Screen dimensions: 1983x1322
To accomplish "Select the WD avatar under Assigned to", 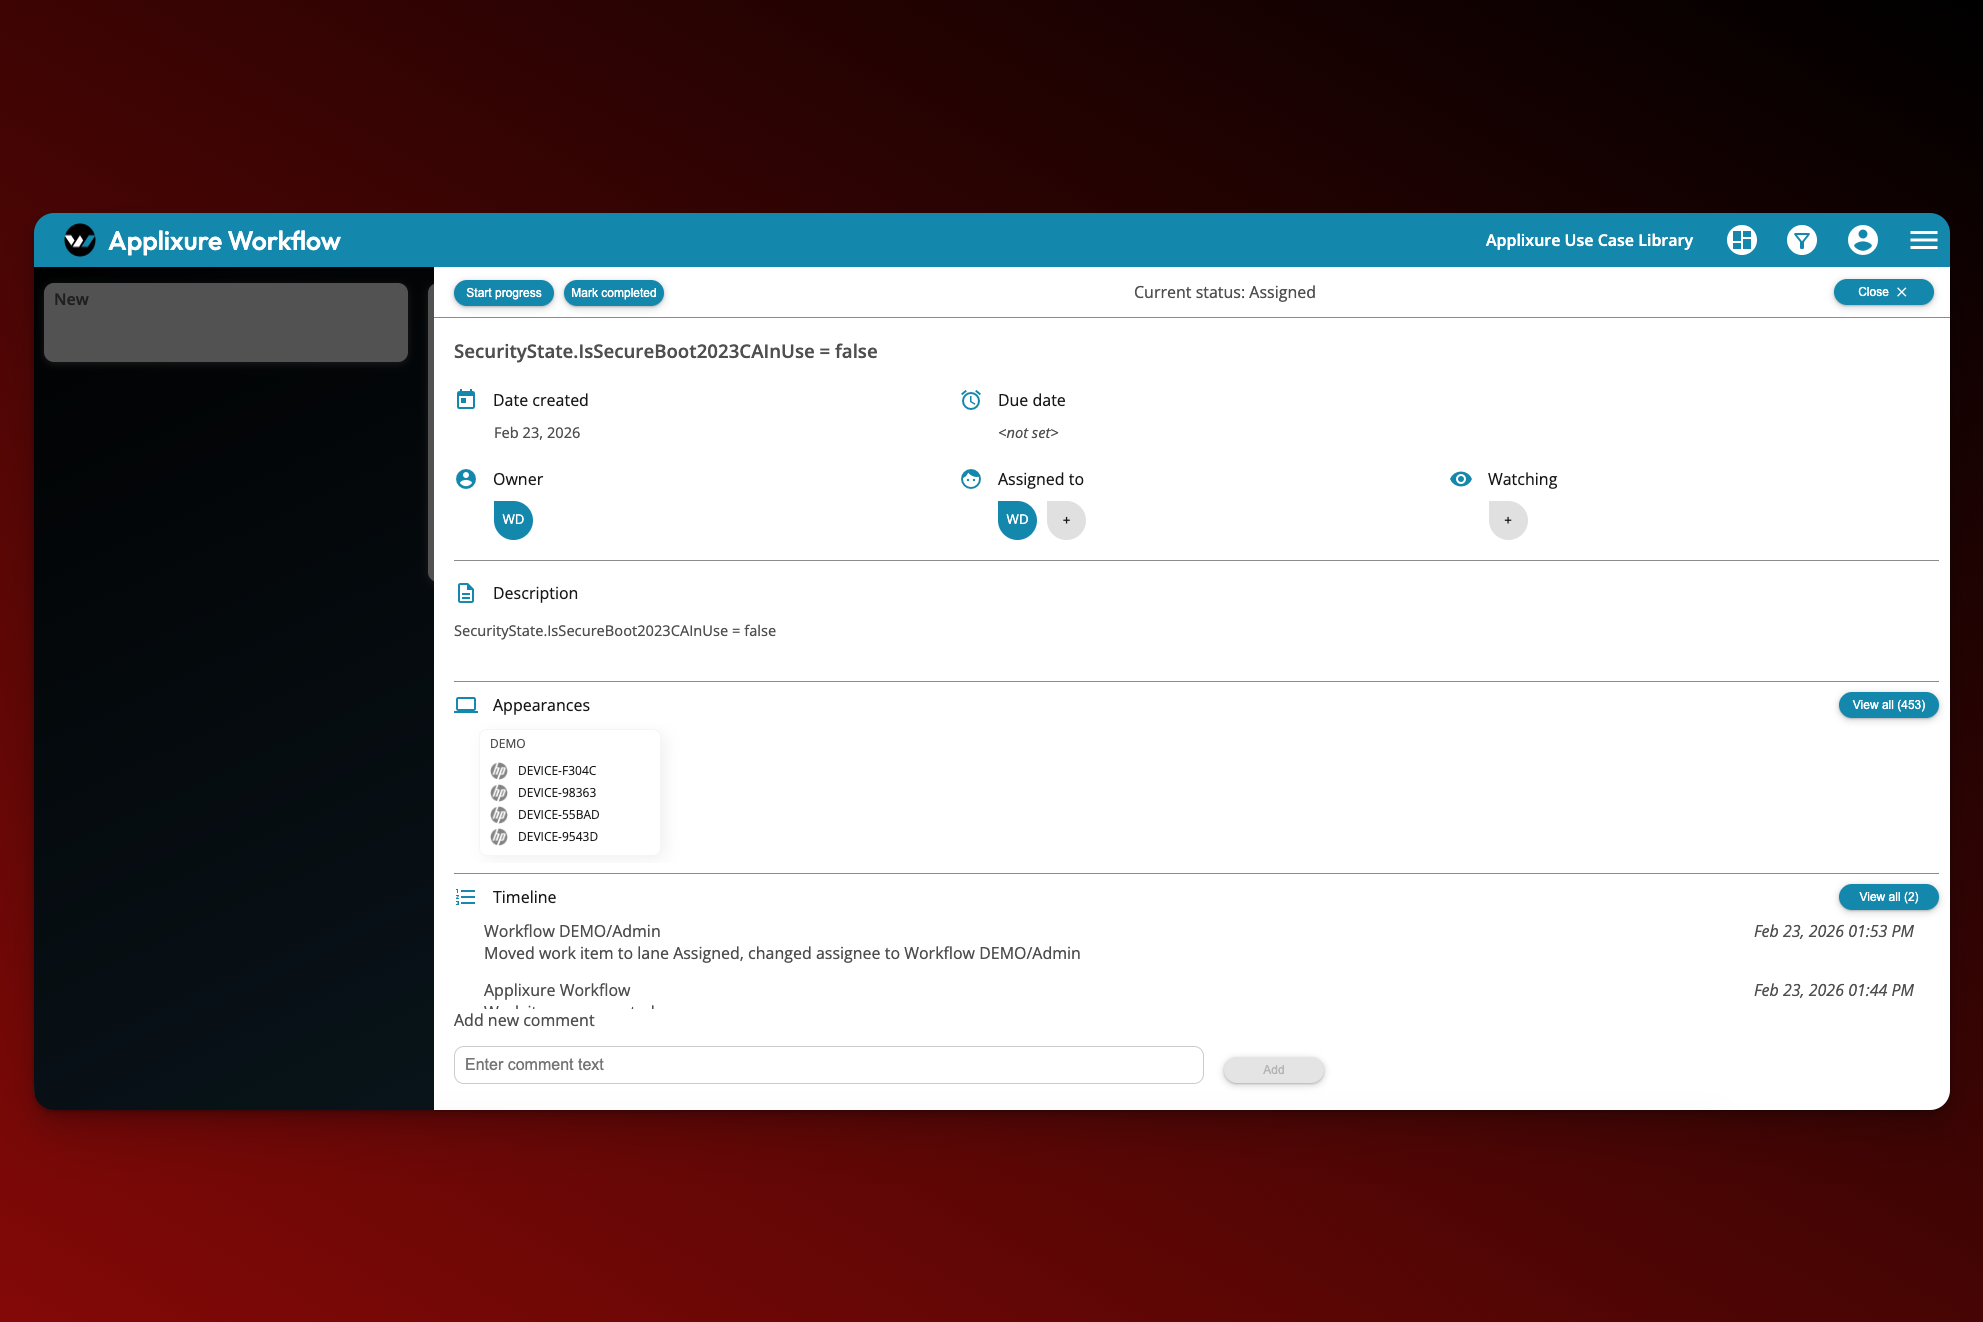I will click(1017, 519).
